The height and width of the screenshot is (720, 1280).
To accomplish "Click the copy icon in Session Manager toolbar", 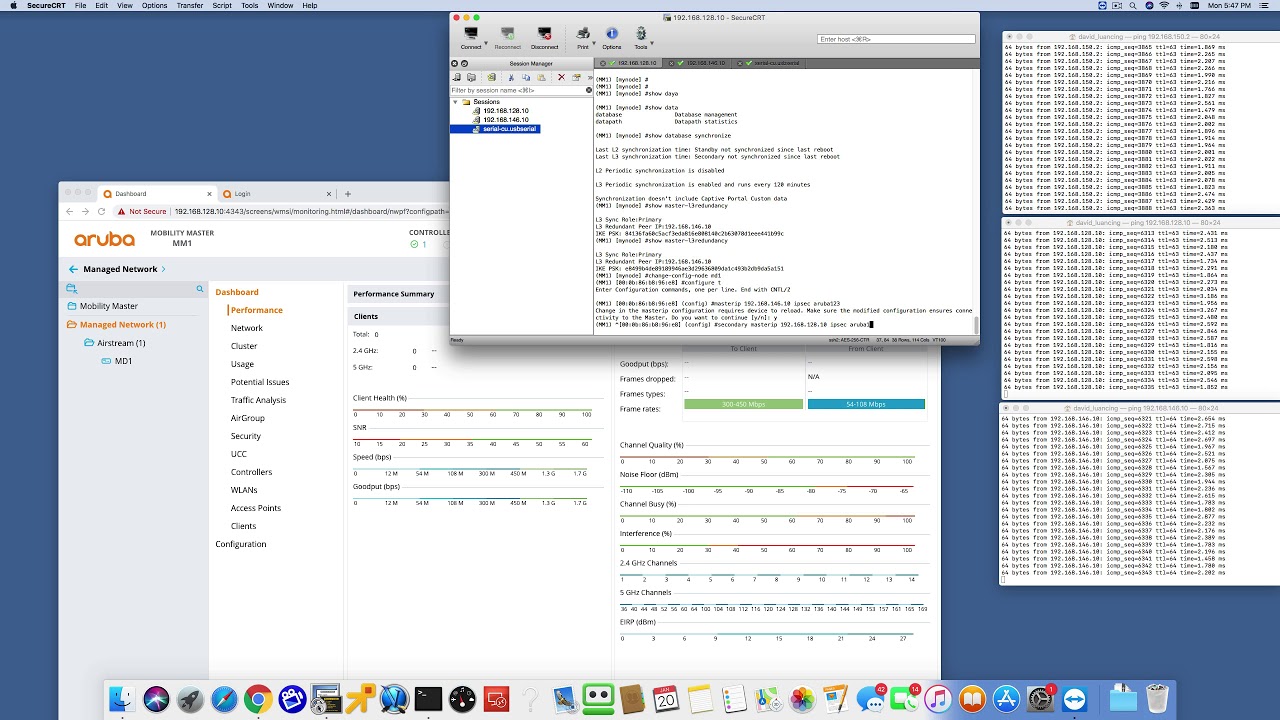I will (x=526, y=77).
